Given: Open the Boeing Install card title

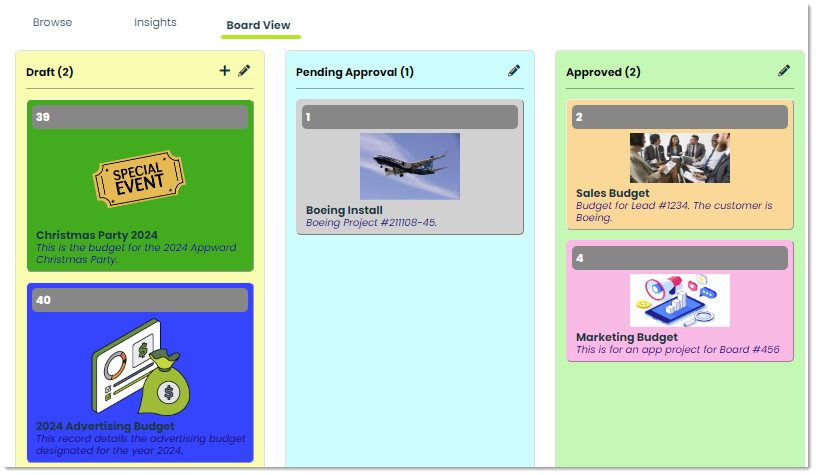Looking at the screenshot, I should point(344,210).
